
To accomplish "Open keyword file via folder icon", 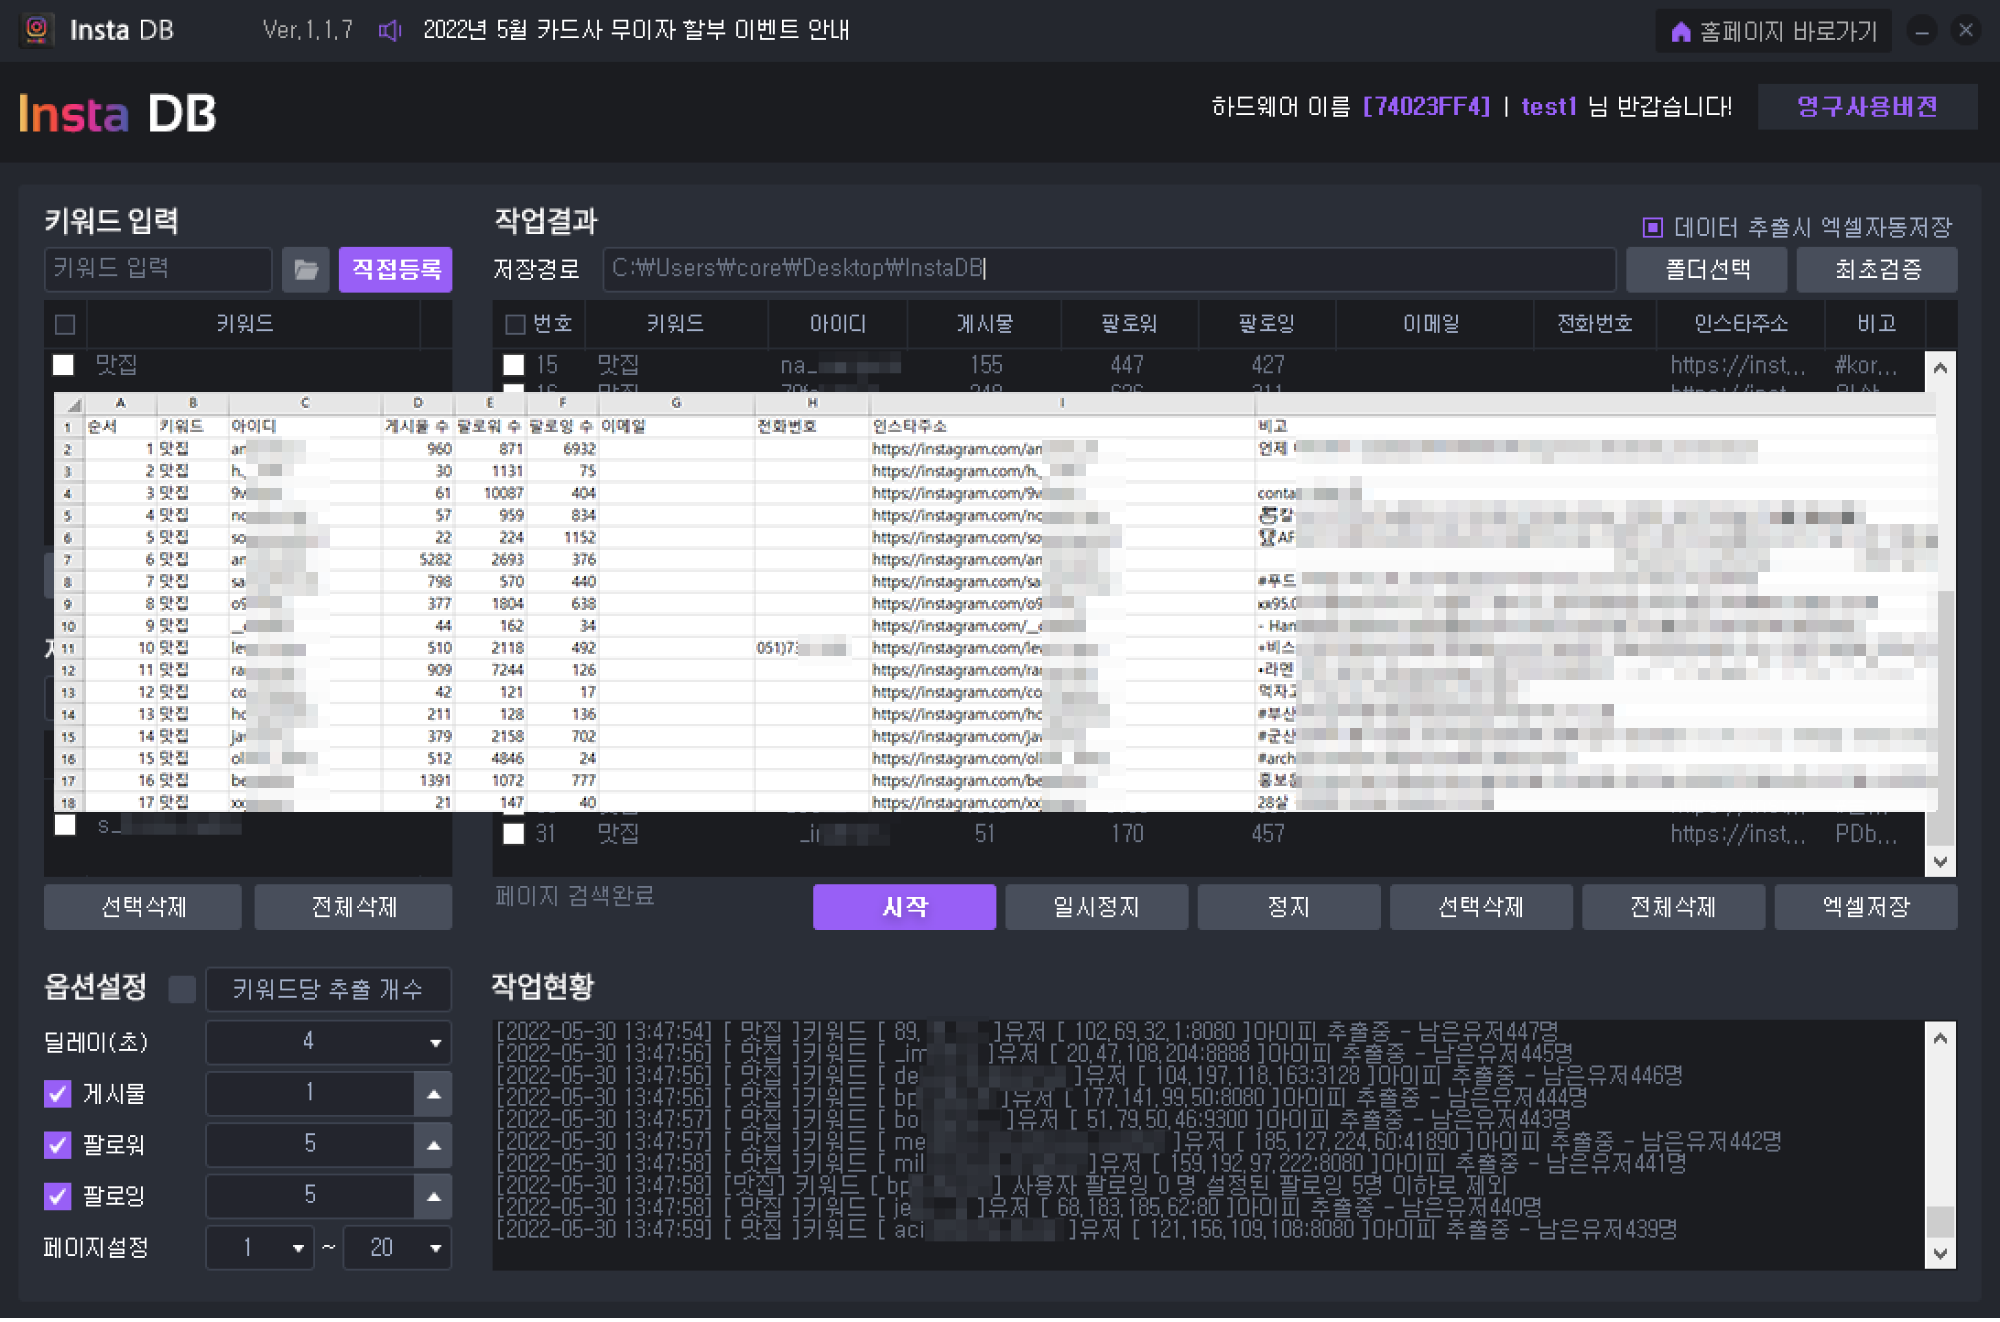I will click(306, 269).
